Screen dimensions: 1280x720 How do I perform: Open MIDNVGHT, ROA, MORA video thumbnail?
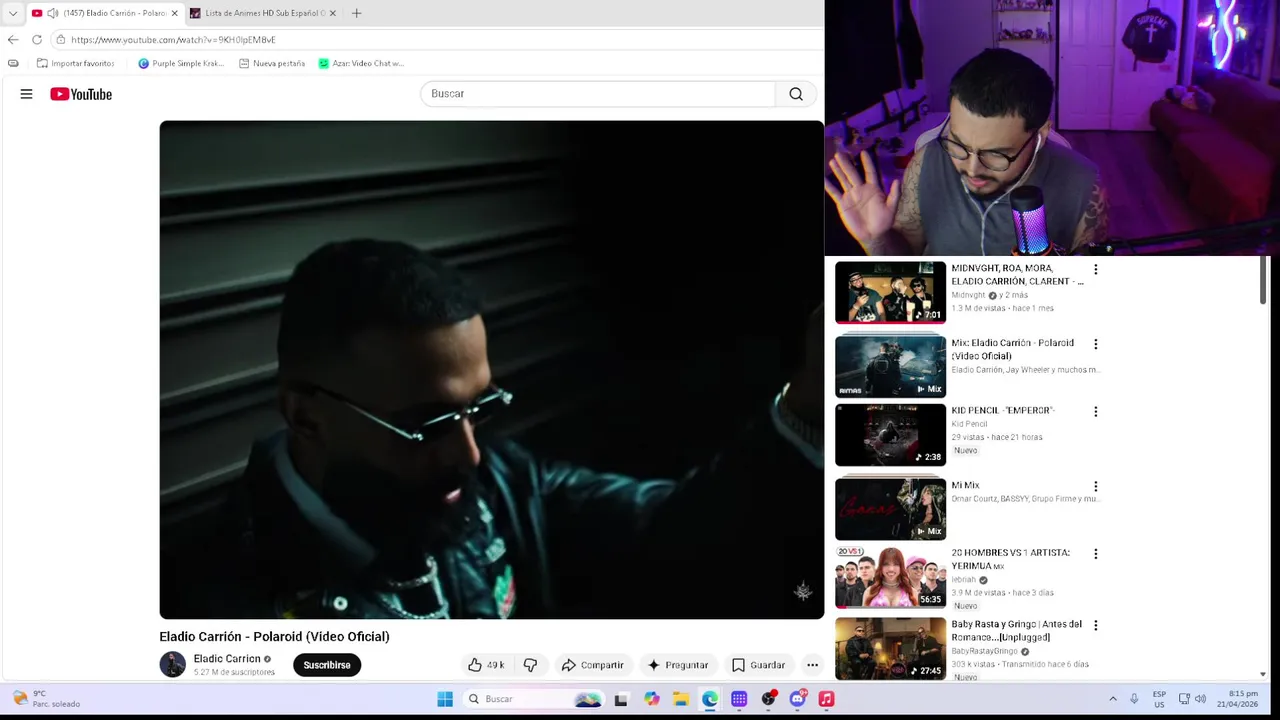coord(890,292)
